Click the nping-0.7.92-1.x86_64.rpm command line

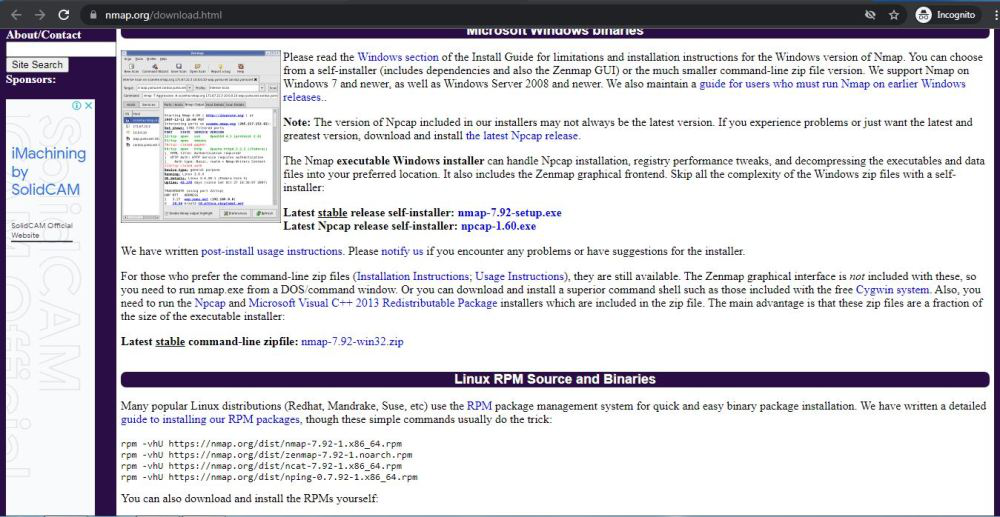[x=269, y=476]
